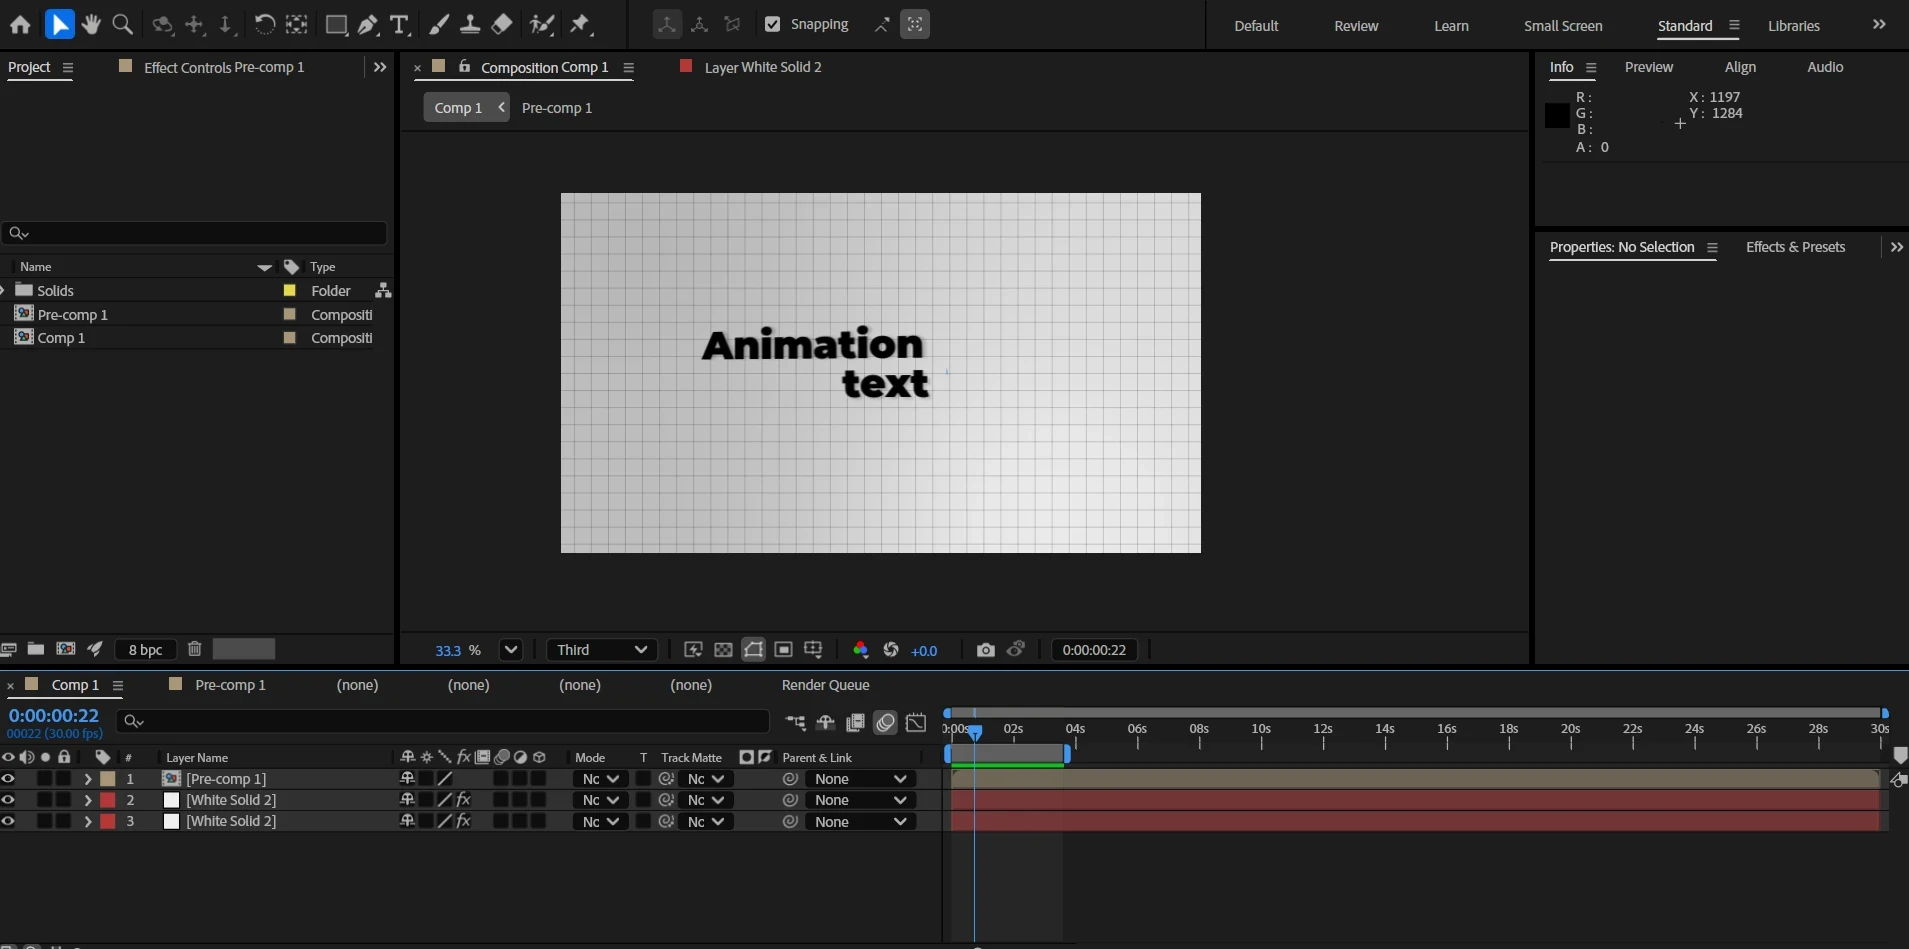
Task: Open the Graph Editor
Action: point(917,722)
